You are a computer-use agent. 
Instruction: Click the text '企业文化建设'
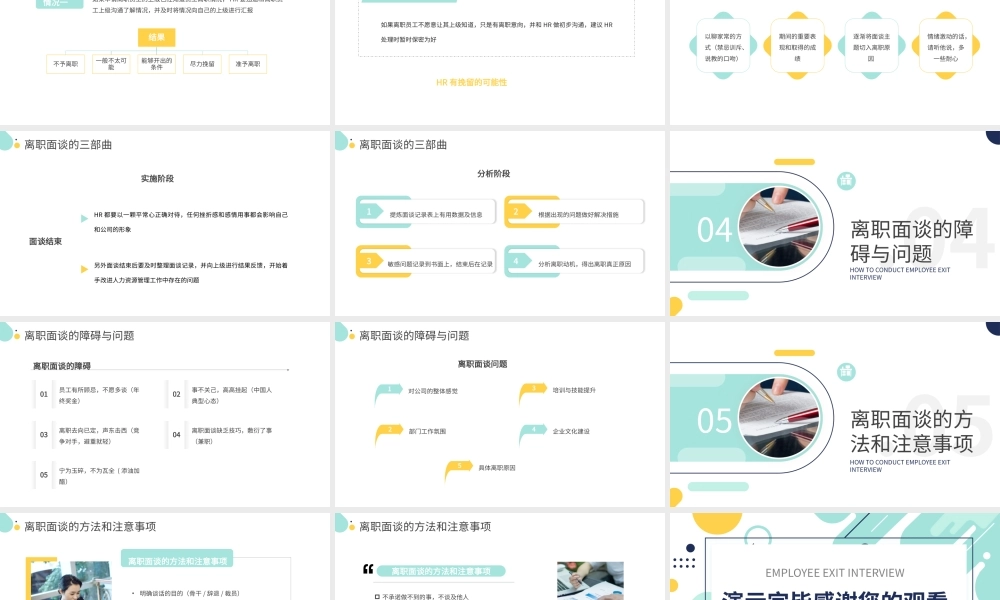click(571, 431)
